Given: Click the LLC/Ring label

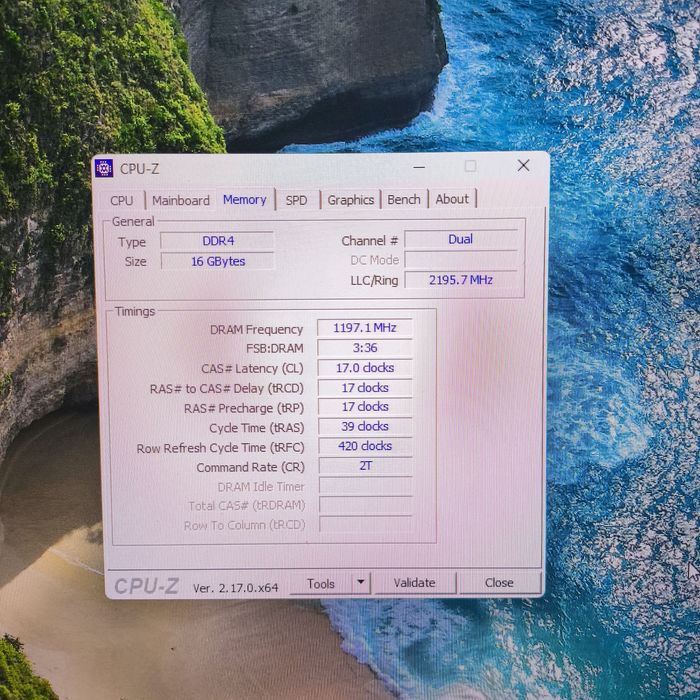Looking at the screenshot, I should [x=374, y=281].
